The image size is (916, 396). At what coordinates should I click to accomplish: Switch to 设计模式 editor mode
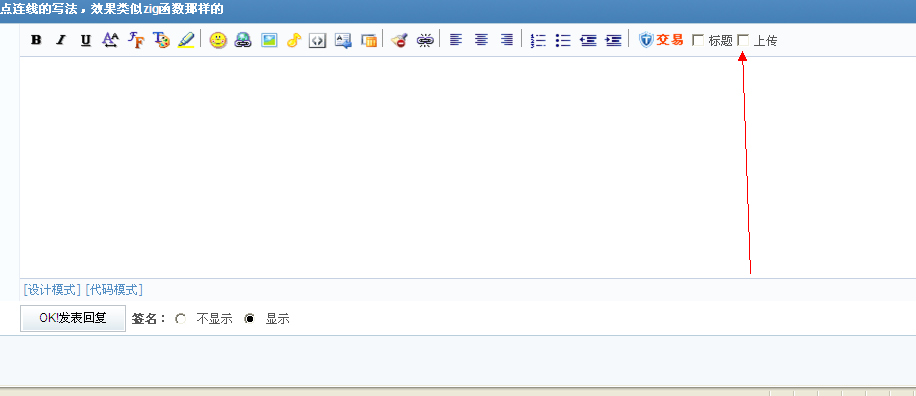[x=52, y=290]
